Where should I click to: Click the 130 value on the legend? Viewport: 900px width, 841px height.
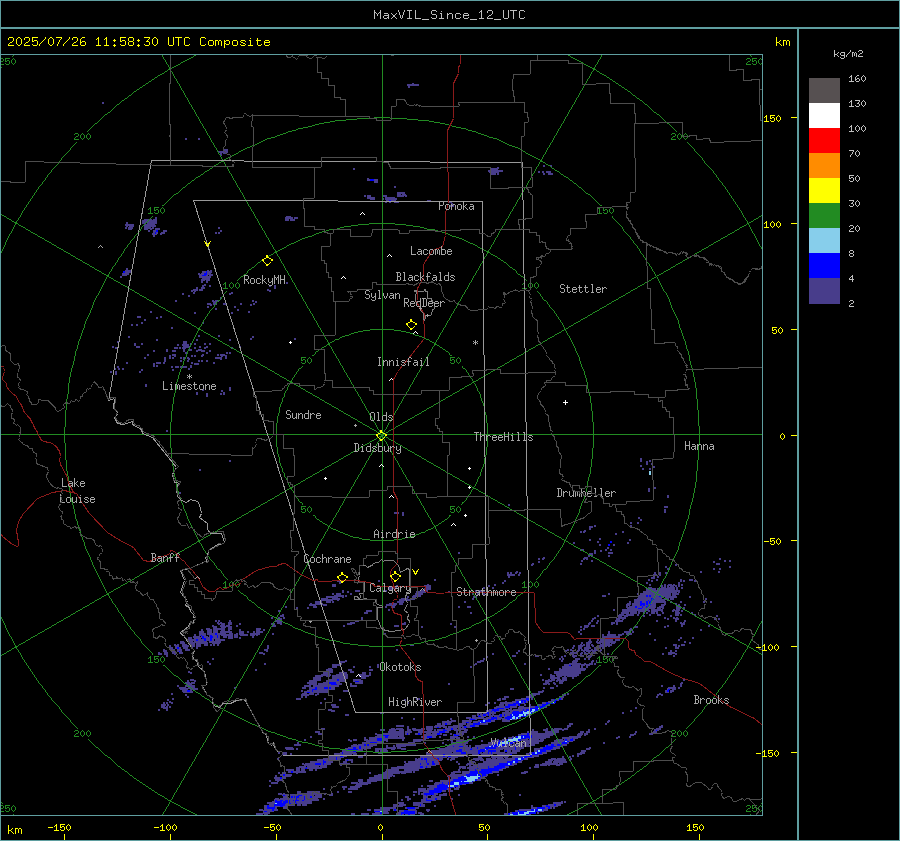pos(857,104)
